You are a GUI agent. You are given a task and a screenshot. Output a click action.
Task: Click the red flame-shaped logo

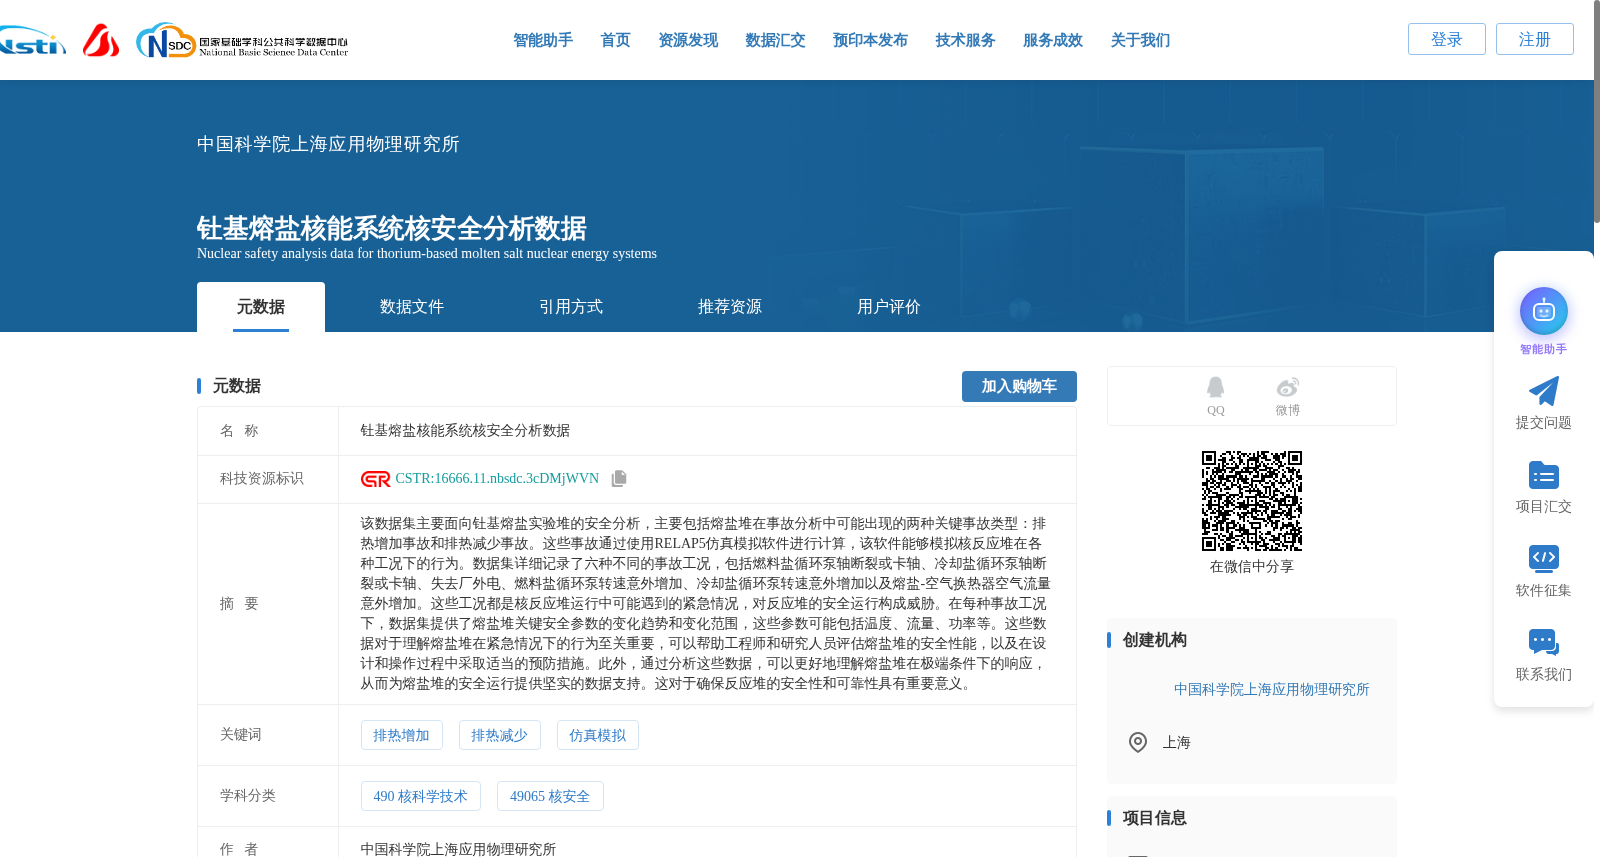tap(101, 40)
